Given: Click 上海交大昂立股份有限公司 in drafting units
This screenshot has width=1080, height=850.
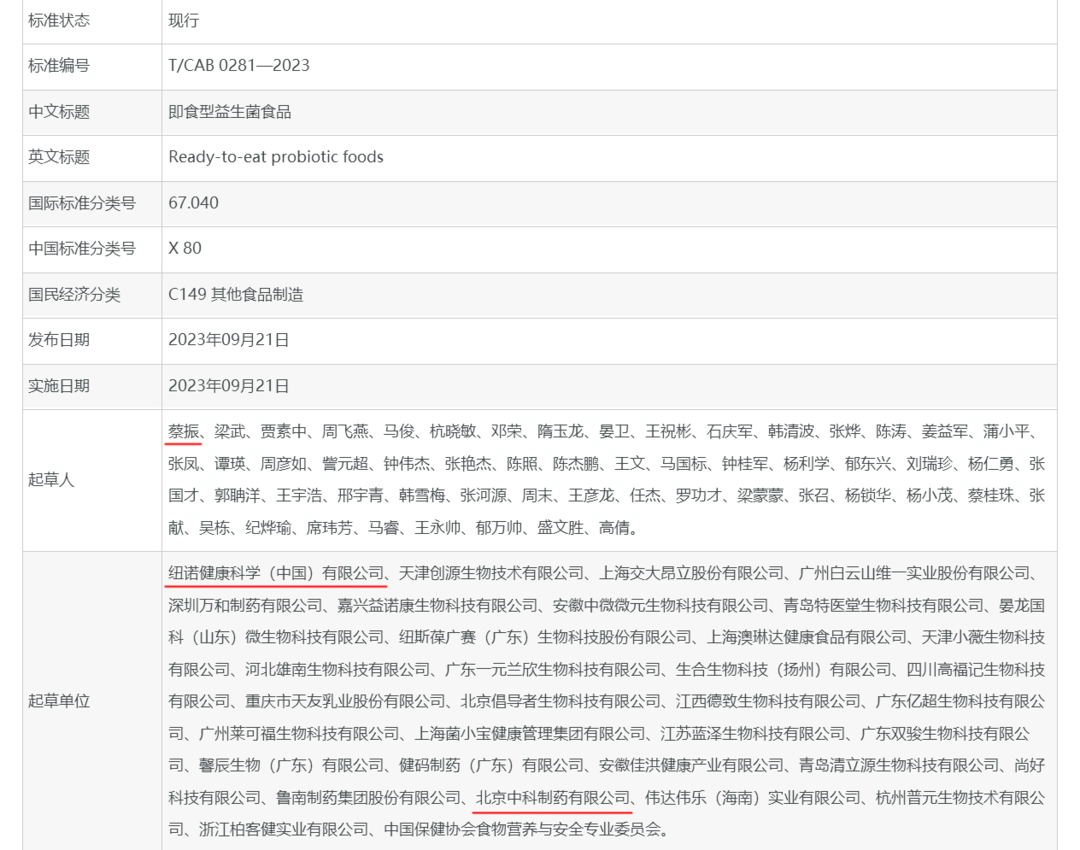Looking at the screenshot, I should 691,573.
